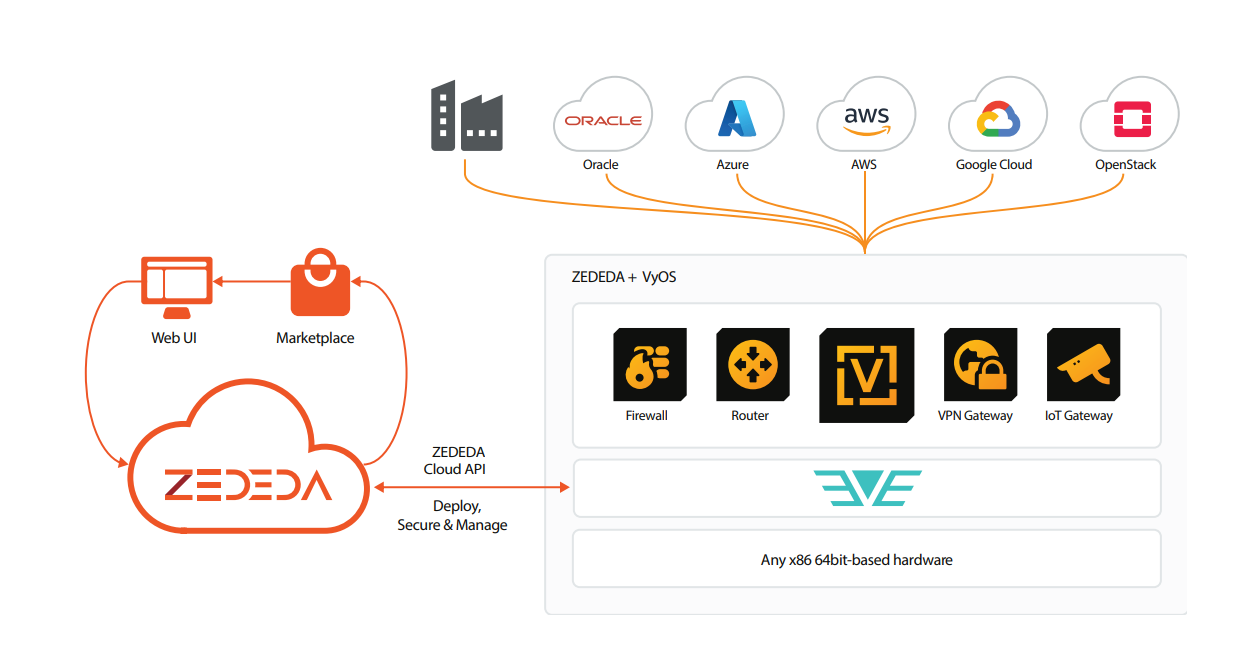Click the EVE logo
This screenshot has width=1252, height=668.
(x=867, y=488)
